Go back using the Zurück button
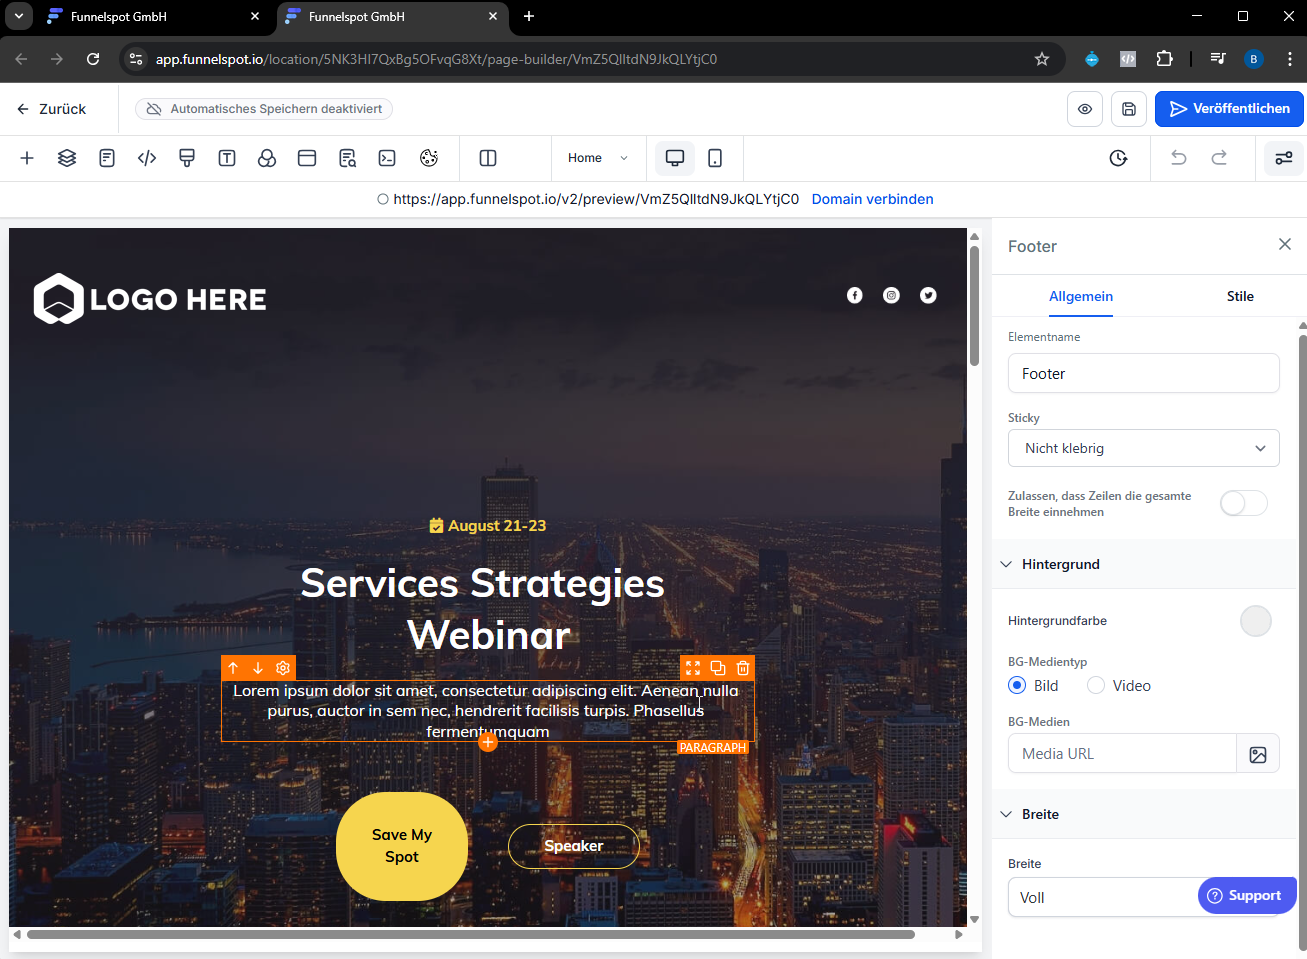The height and width of the screenshot is (959, 1307). (51, 109)
